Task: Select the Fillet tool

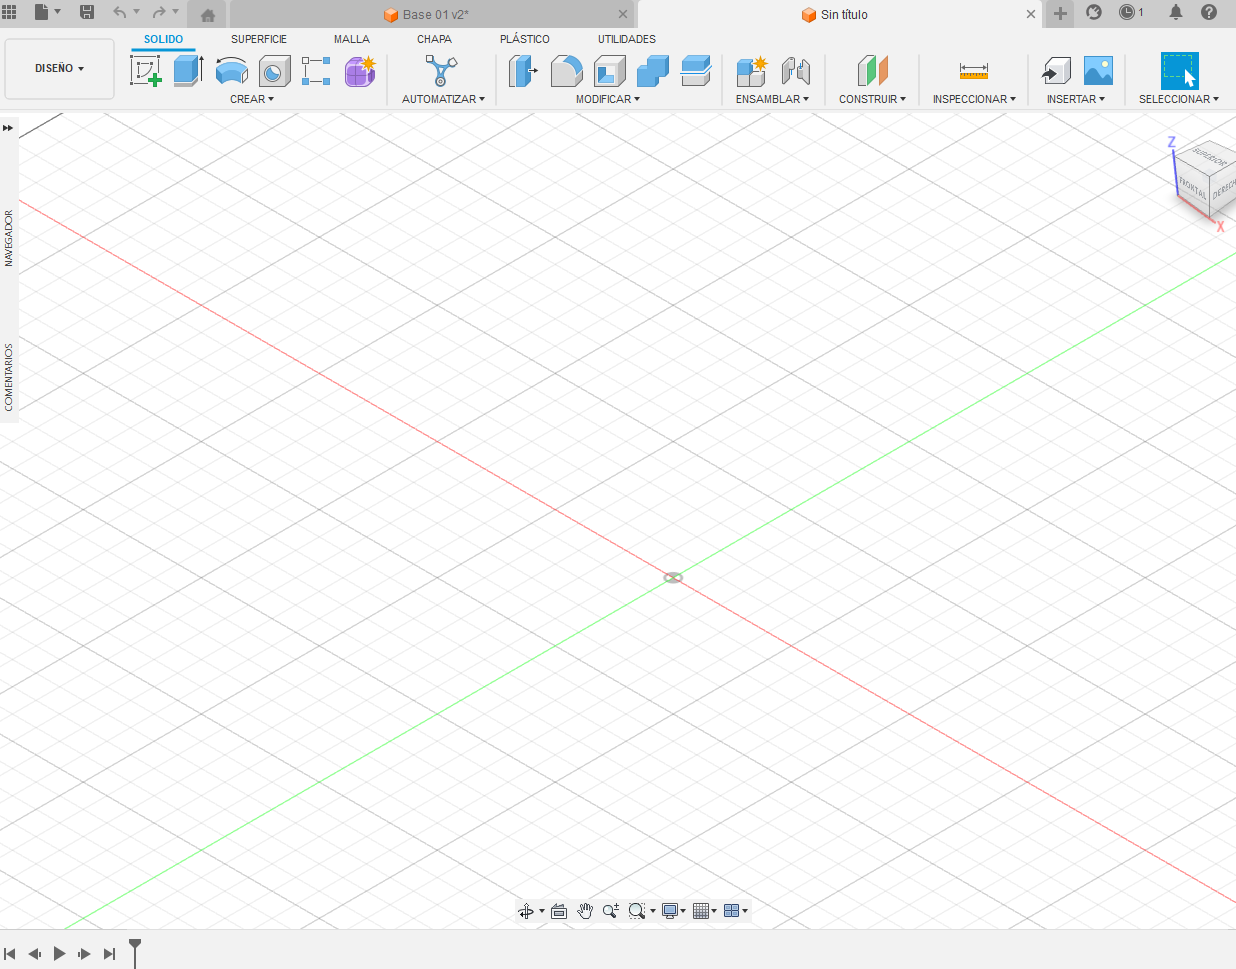Action: 567,71
